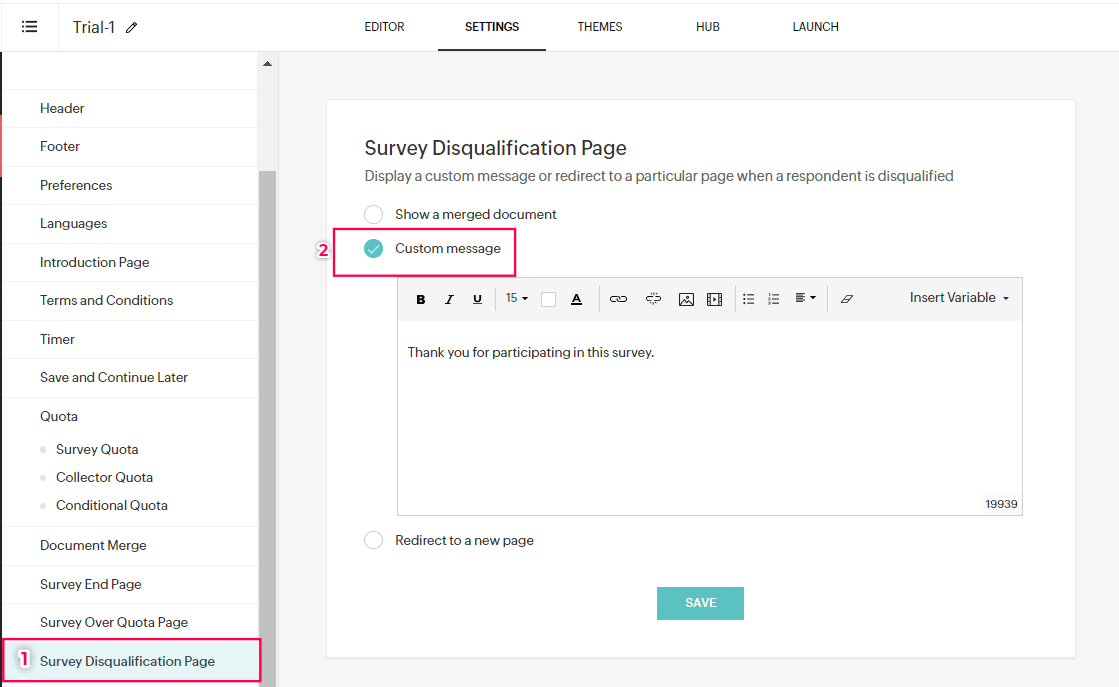Click the remove link icon

653,299
